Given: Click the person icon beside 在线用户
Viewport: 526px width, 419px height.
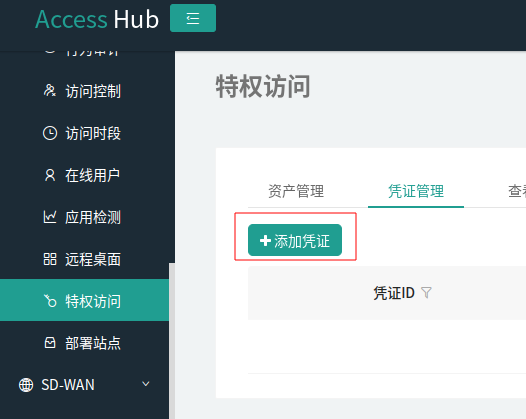Looking at the screenshot, I should tap(50, 175).
